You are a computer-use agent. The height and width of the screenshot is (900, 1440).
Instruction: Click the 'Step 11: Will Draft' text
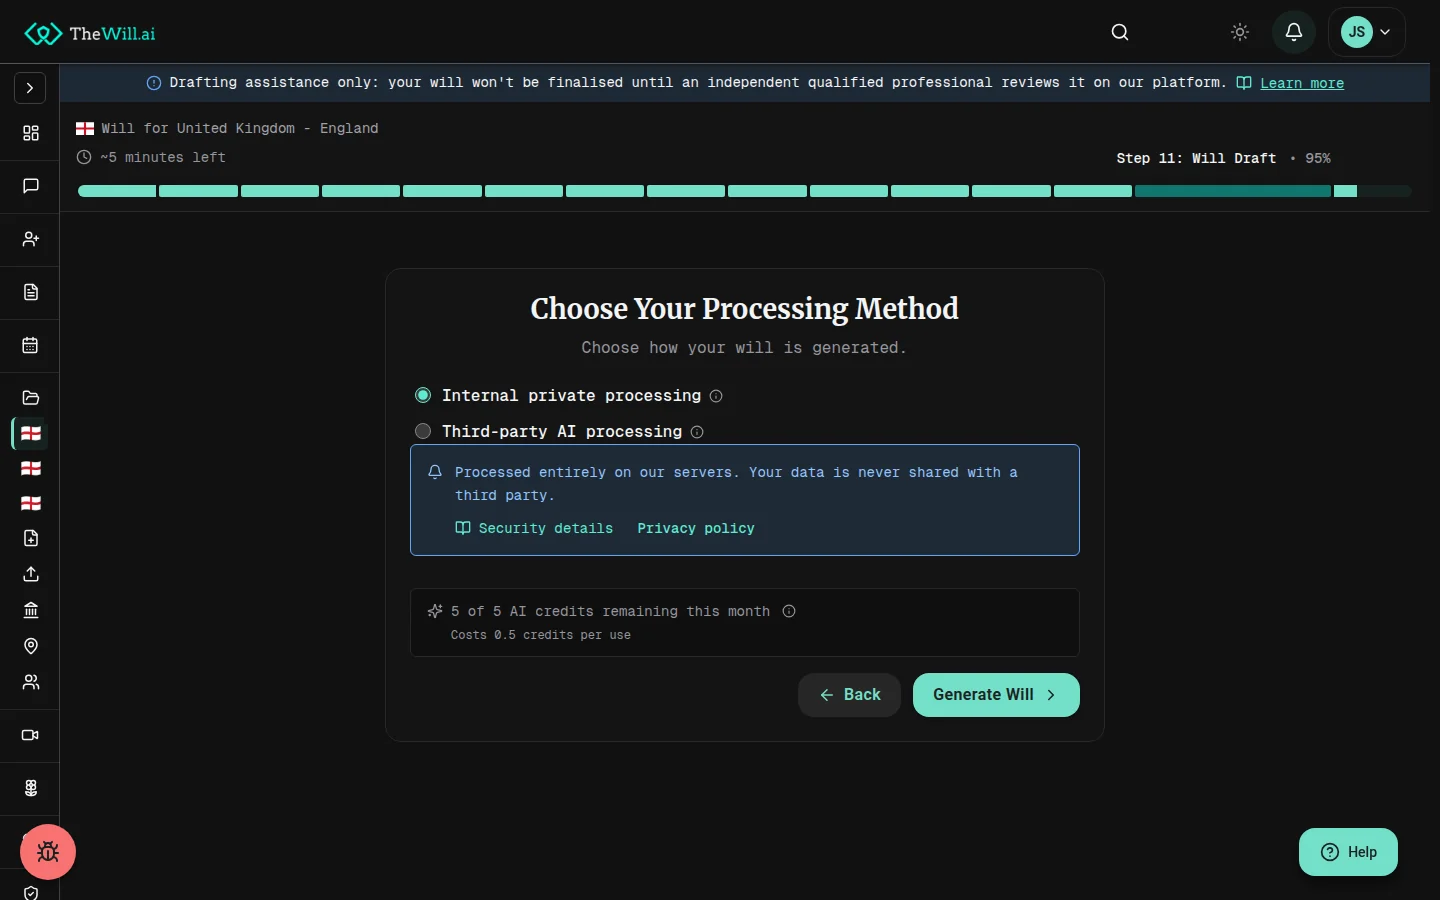[1196, 158]
